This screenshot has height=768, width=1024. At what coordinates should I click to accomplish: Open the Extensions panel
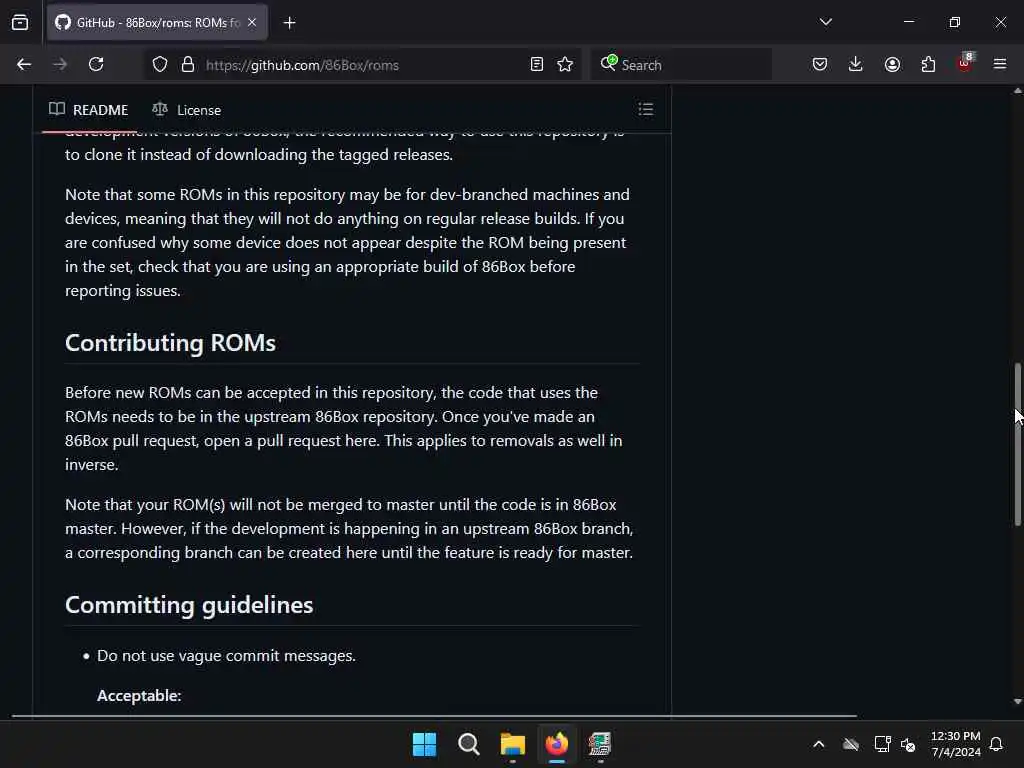(928, 64)
